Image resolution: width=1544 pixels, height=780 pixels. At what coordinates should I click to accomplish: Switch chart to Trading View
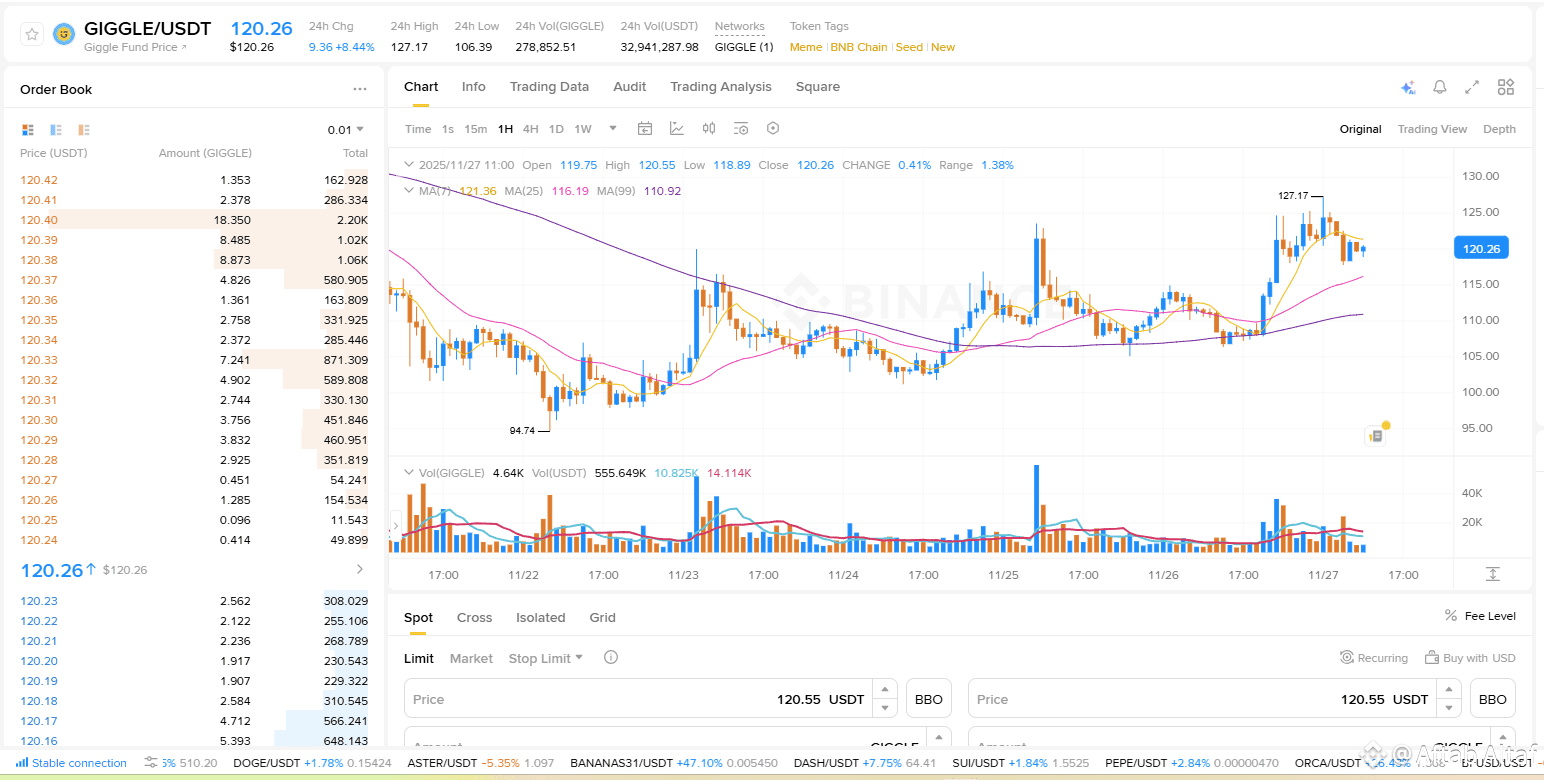click(x=1432, y=129)
